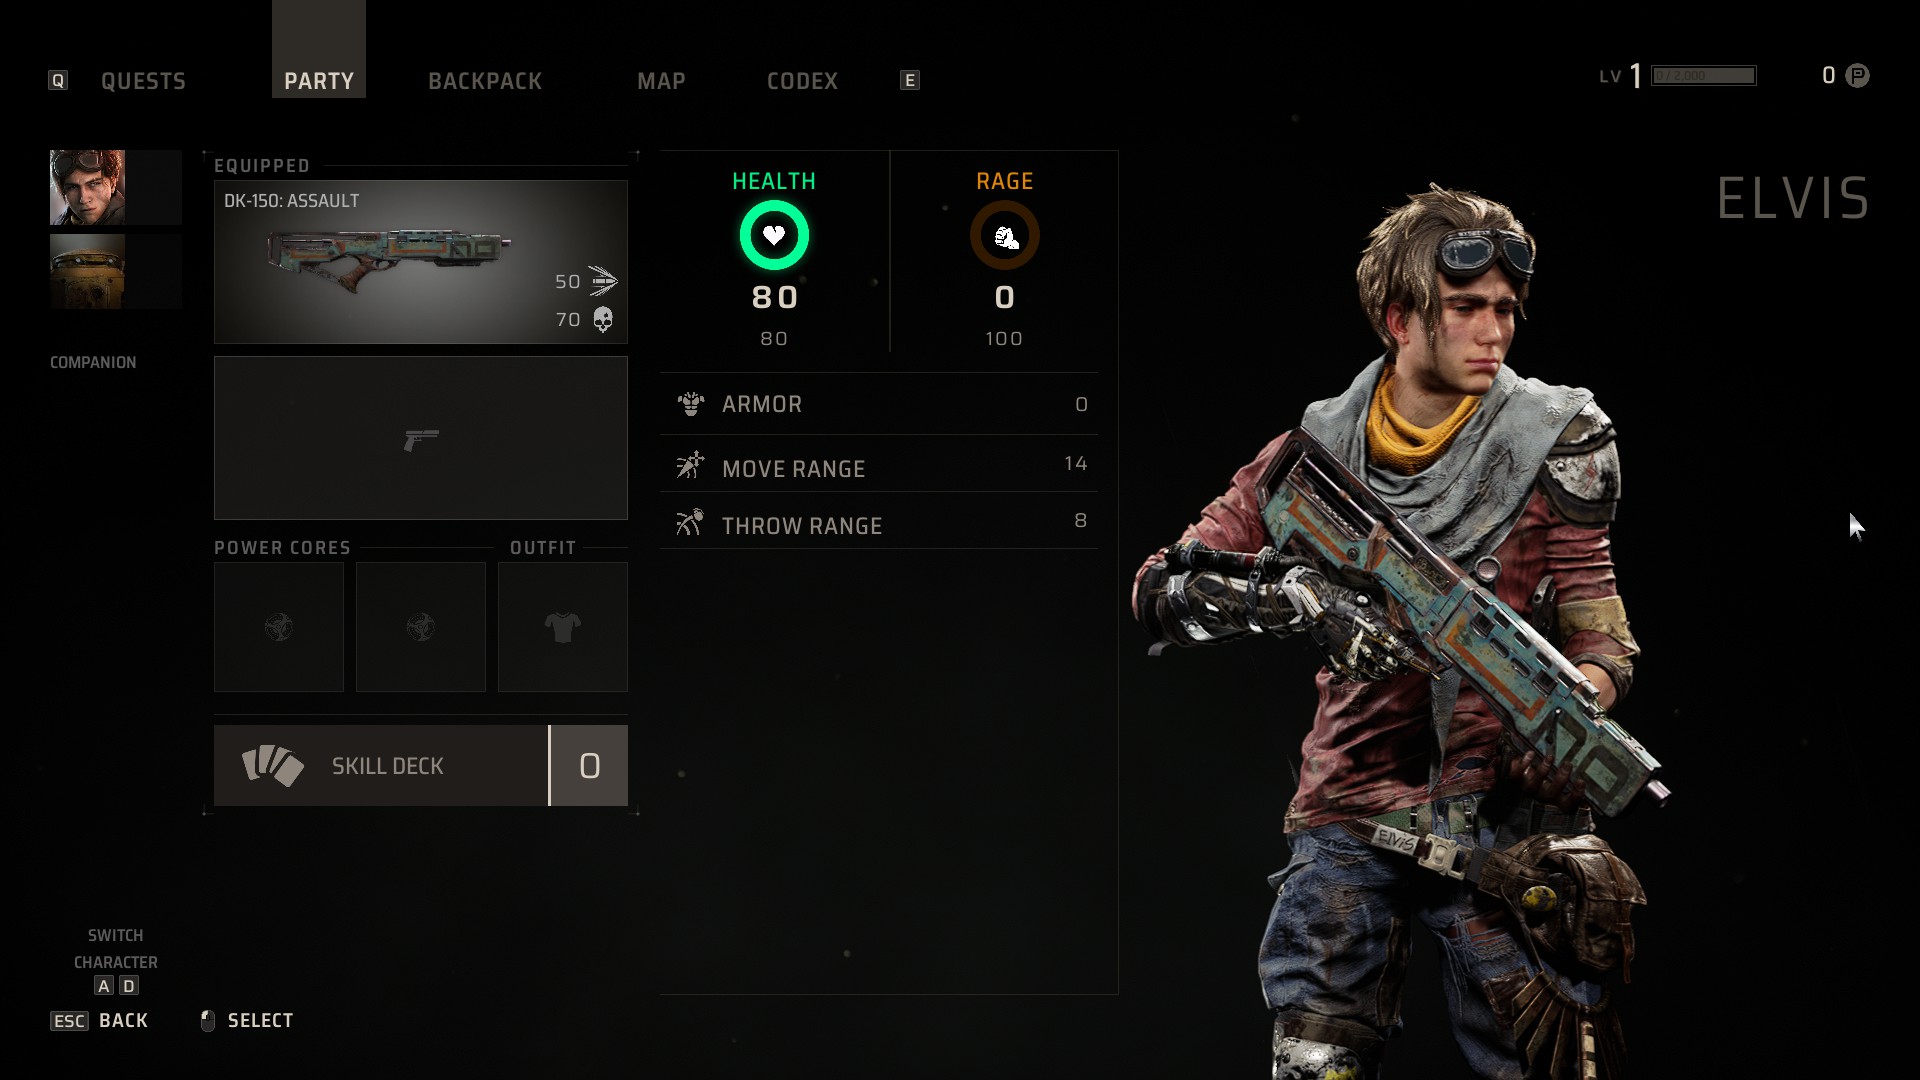Click the Skill Deck cards icon

pos(272,766)
